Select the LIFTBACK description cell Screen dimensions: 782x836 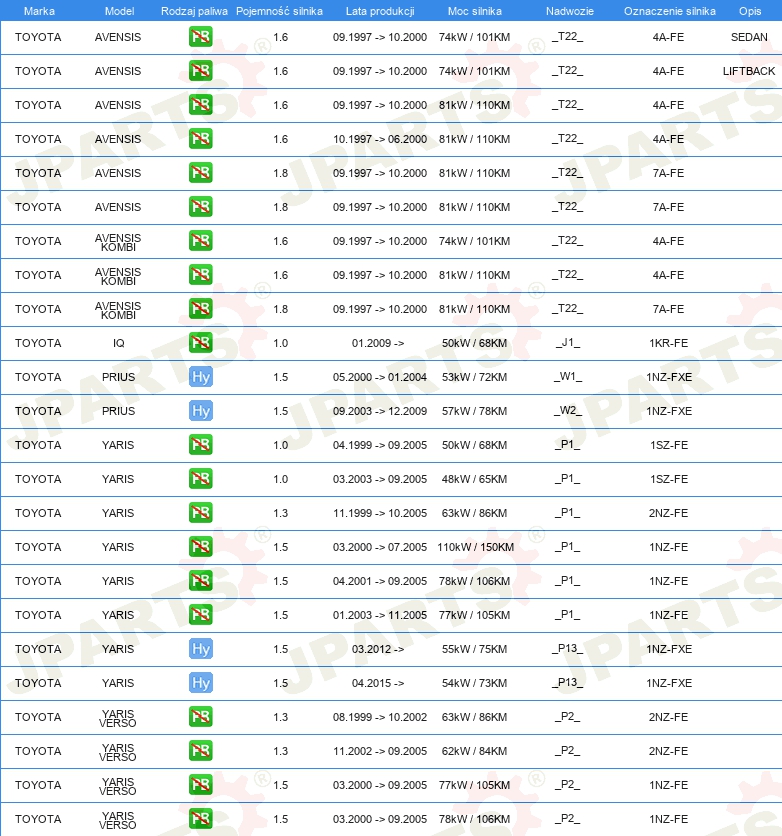point(749,71)
